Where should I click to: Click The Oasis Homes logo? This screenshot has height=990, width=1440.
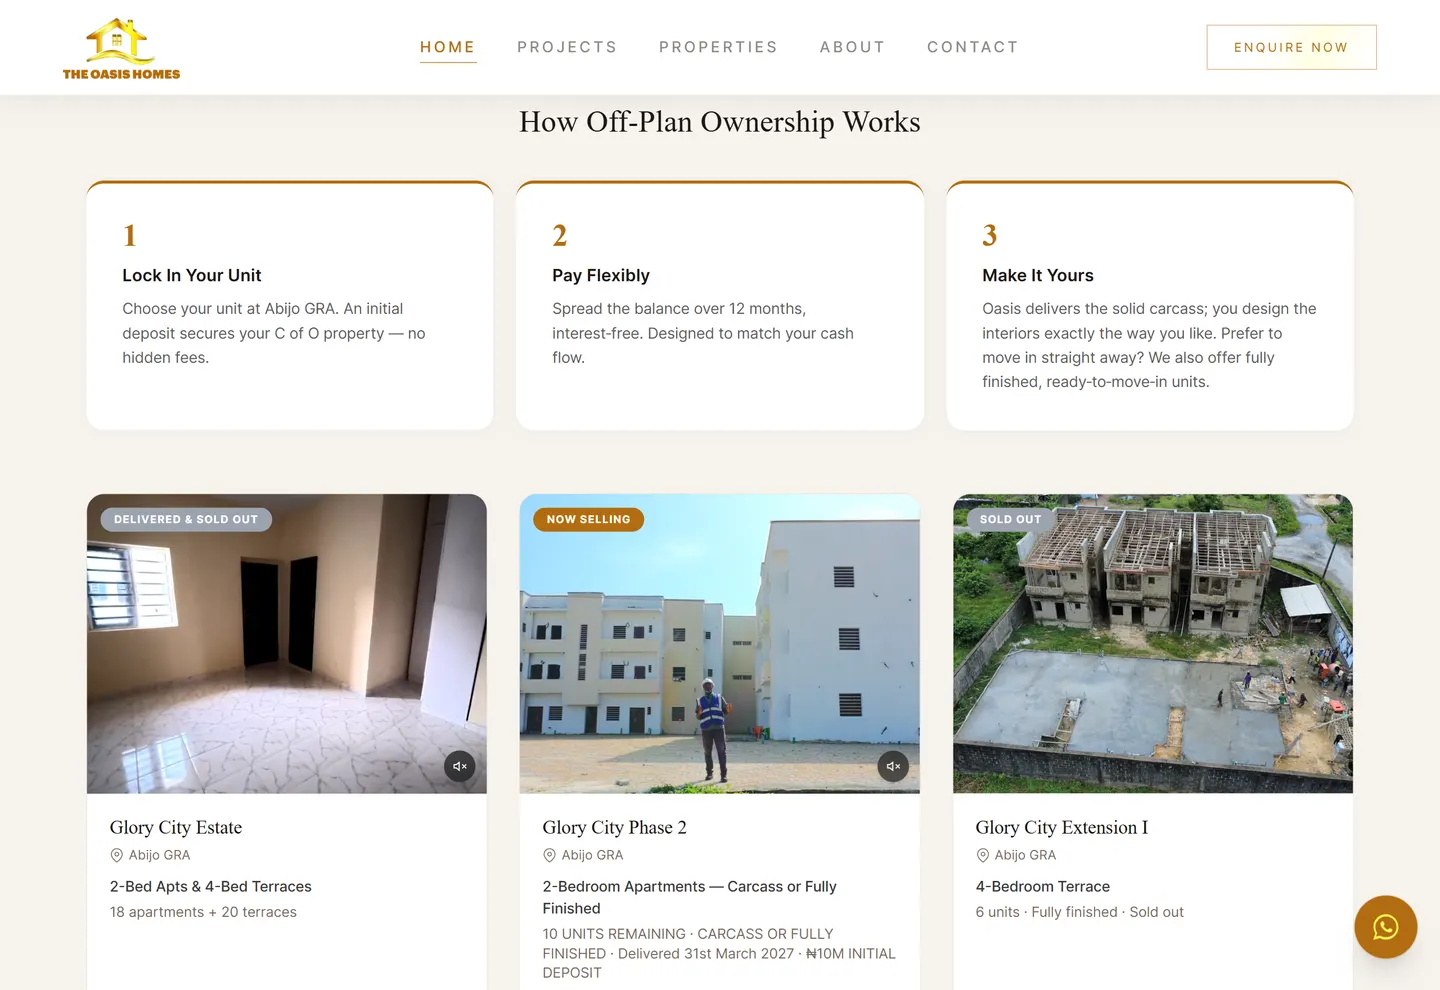[x=121, y=48]
